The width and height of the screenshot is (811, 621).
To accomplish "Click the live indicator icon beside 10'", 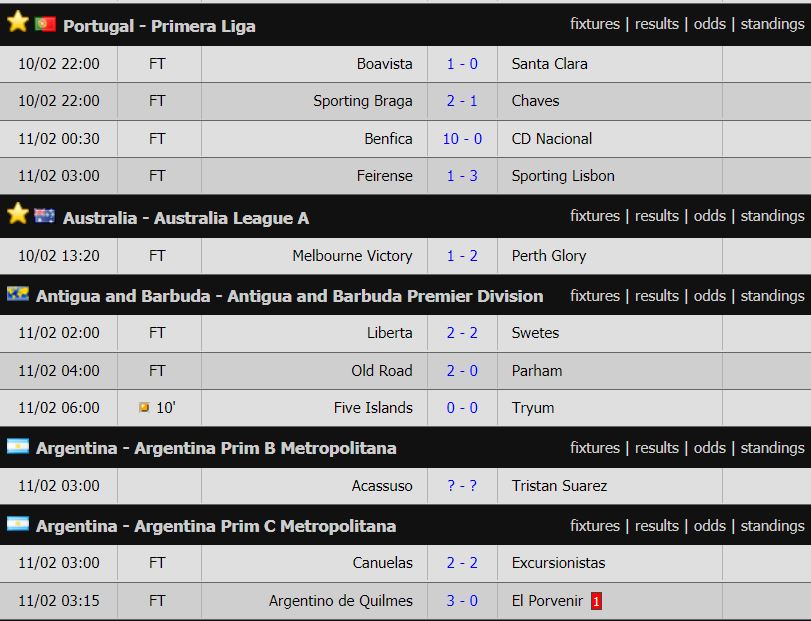I will pyautogui.click(x=144, y=407).
